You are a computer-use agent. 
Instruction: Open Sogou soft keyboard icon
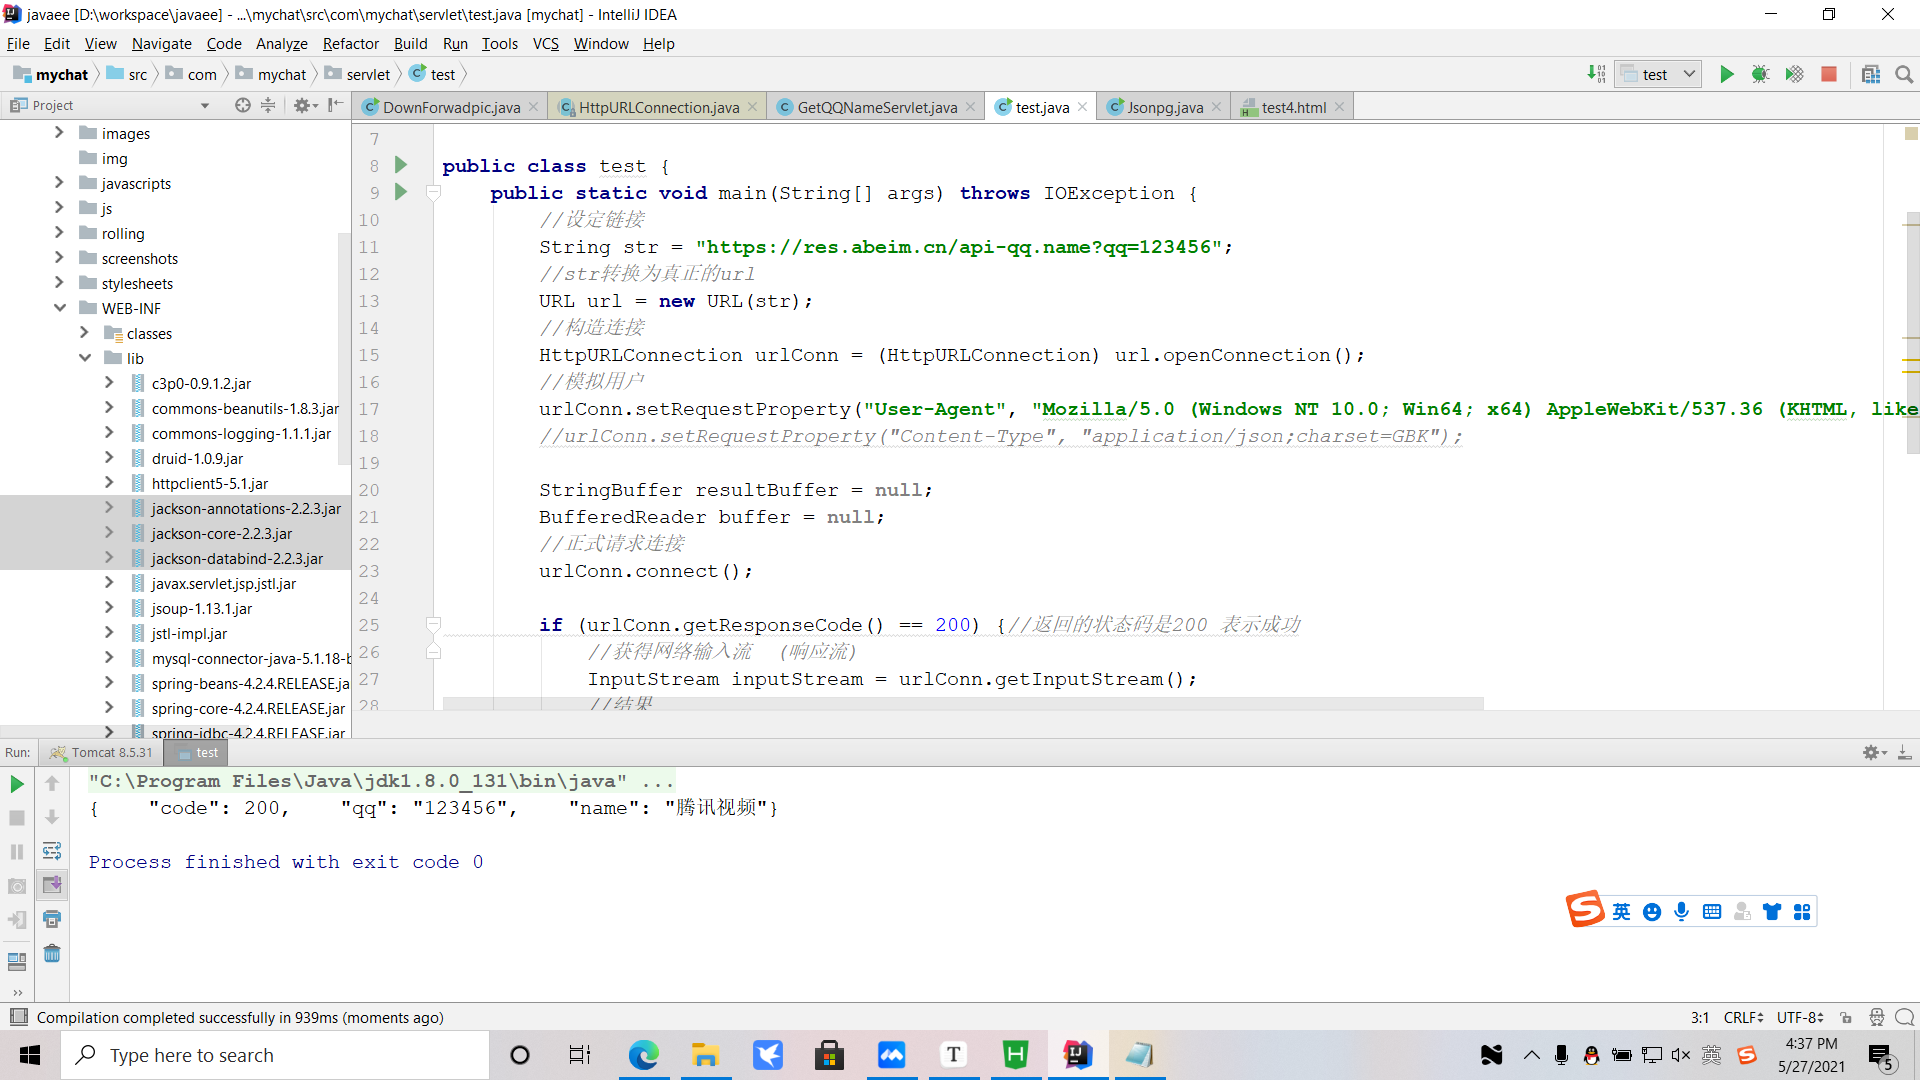tap(1712, 911)
